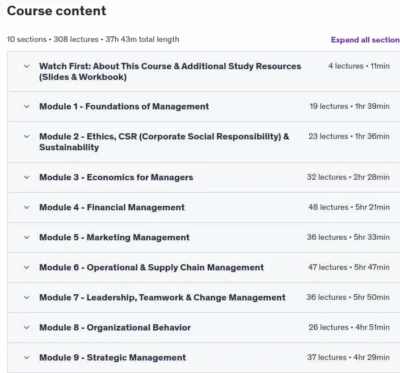The width and height of the screenshot is (400, 373).
Task: Expand Module 6 Operational & Supply Chain chevron
Action: (27, 267)
